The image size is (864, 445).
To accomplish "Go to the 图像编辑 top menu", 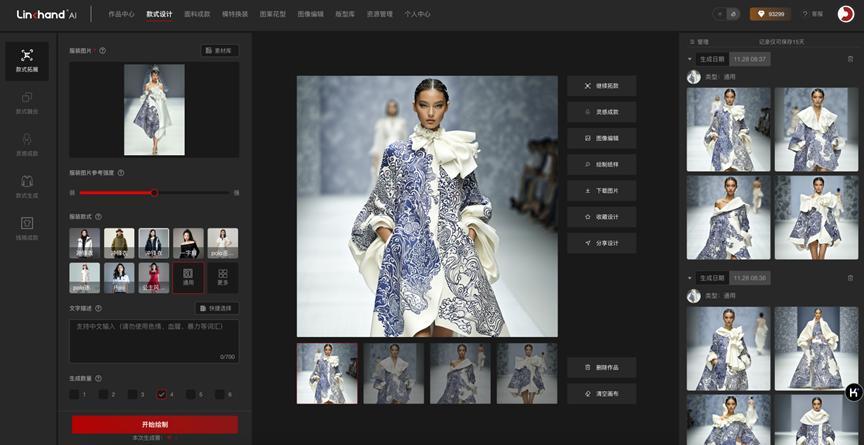I will click(x=310, y=14).
